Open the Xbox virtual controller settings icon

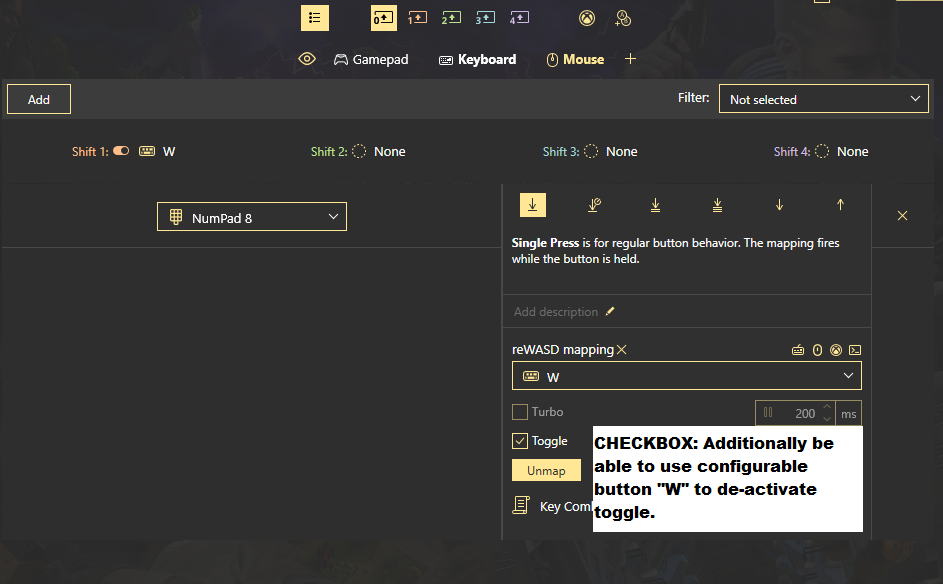pyautogui.click(x=587, y=18)
